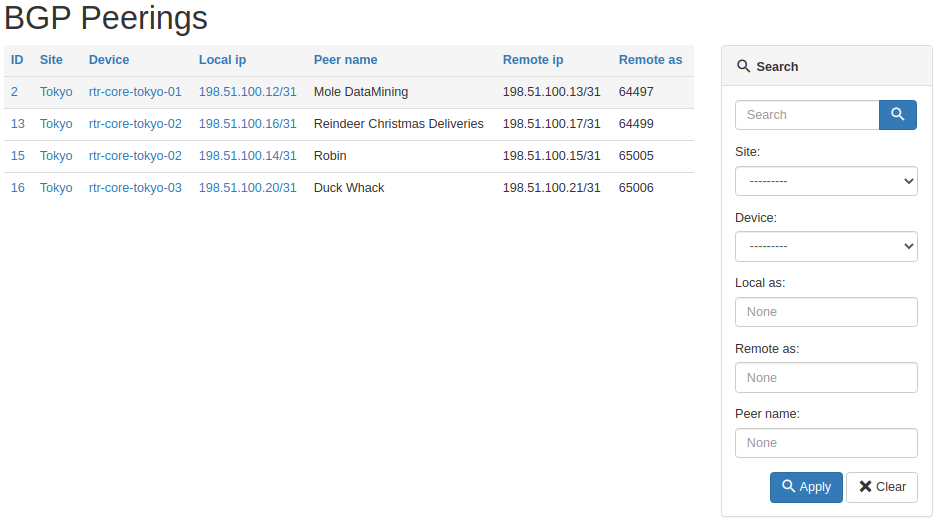Sort table by Peer name column
This screenshot has height=525, width=940.
(x=345, y=60)
